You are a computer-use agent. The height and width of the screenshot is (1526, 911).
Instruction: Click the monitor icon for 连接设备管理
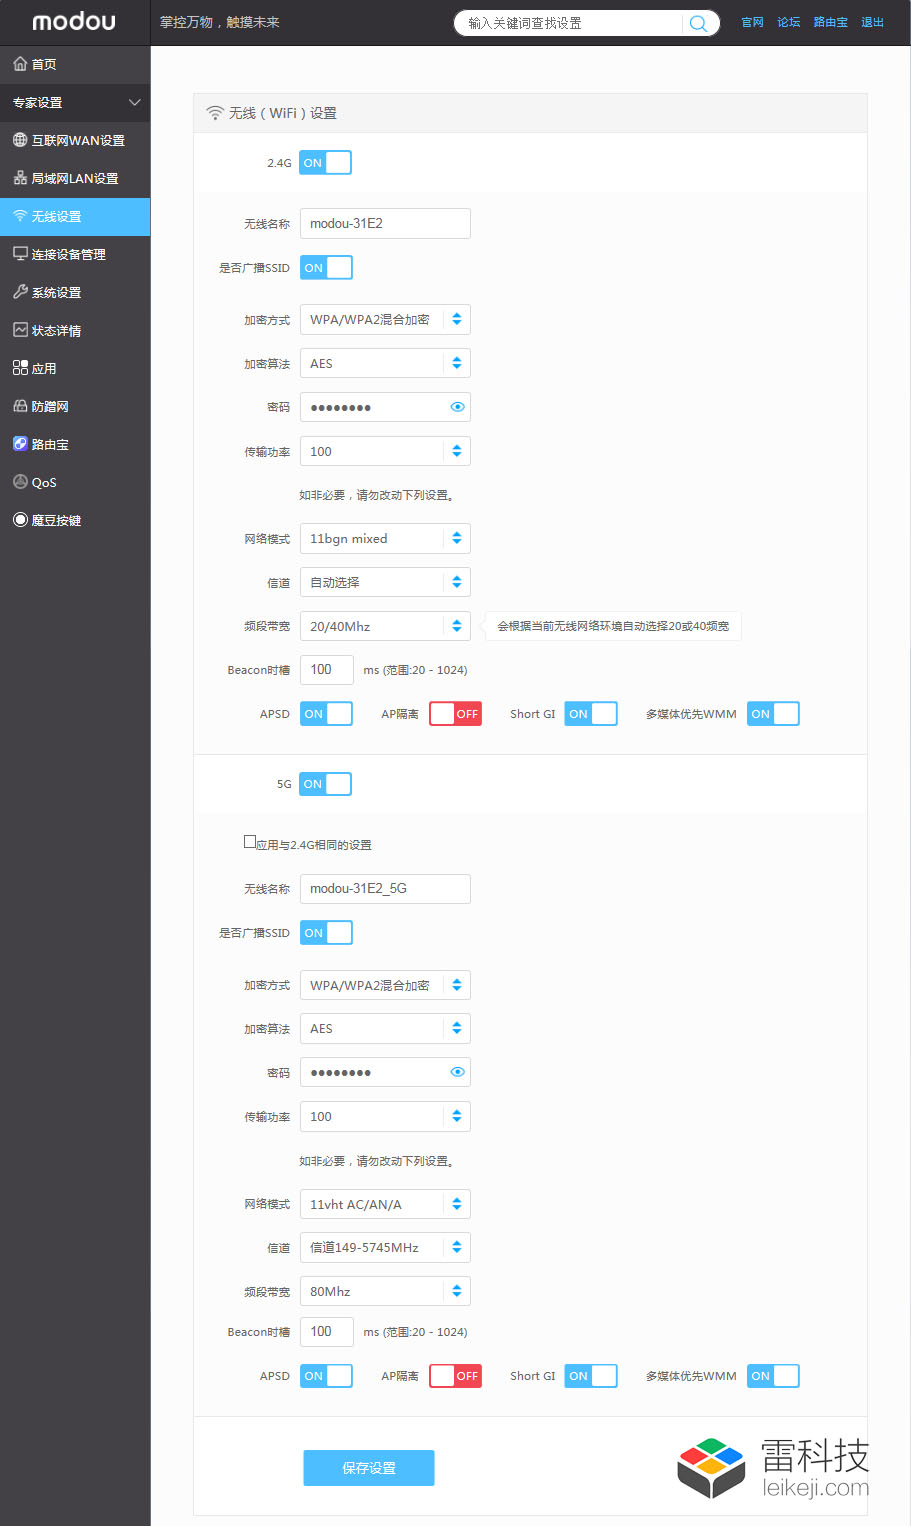(x=20, y=254)
